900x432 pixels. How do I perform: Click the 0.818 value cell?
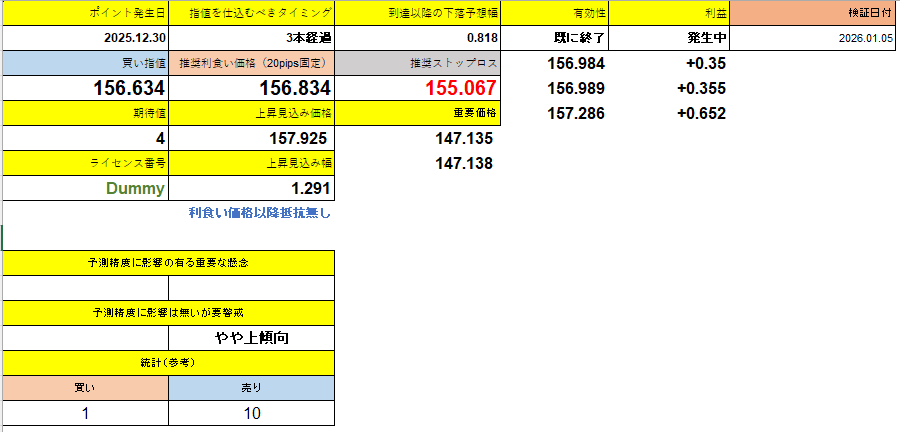(418, 38)
